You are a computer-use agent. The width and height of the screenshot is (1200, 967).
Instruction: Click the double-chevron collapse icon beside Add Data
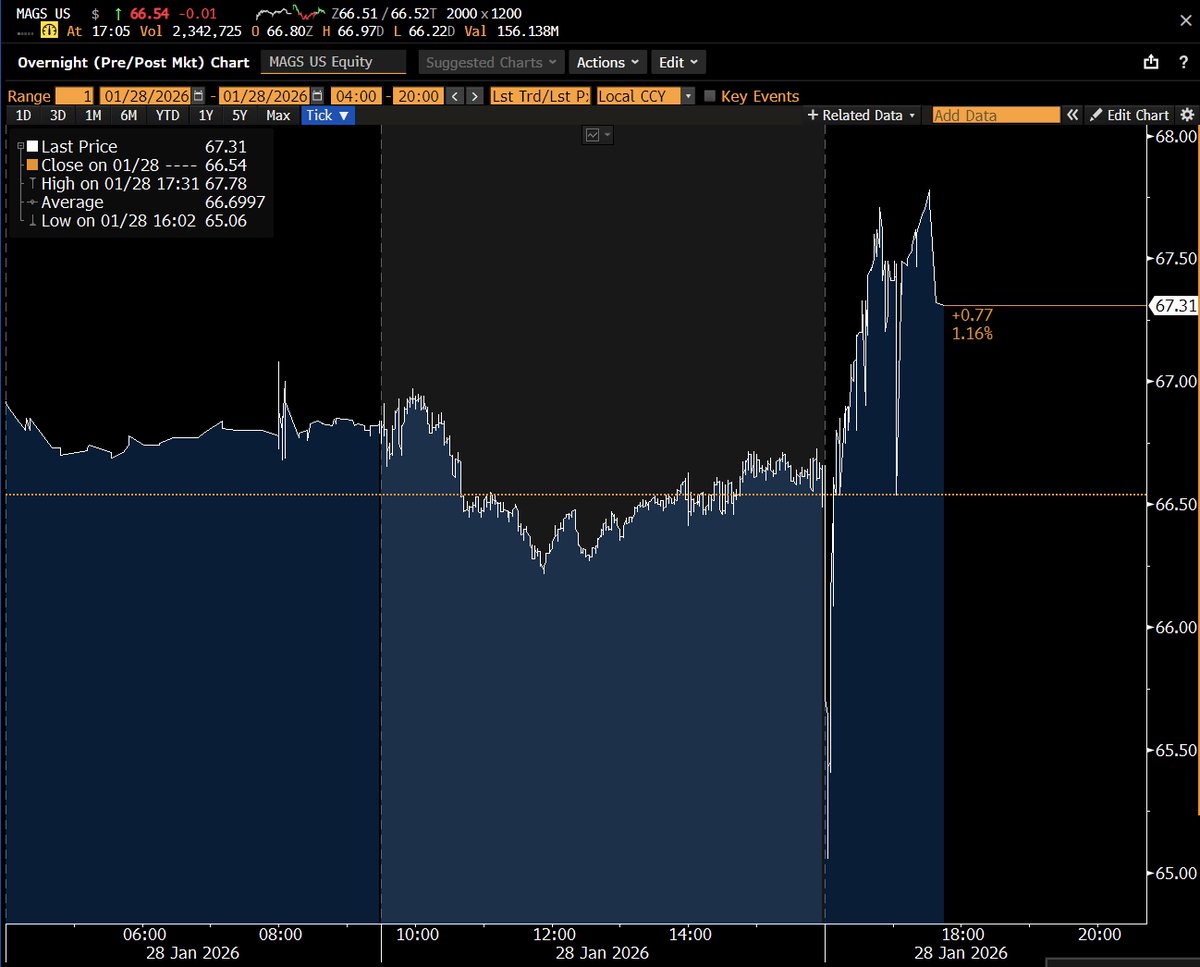(x=1072, y=115)
